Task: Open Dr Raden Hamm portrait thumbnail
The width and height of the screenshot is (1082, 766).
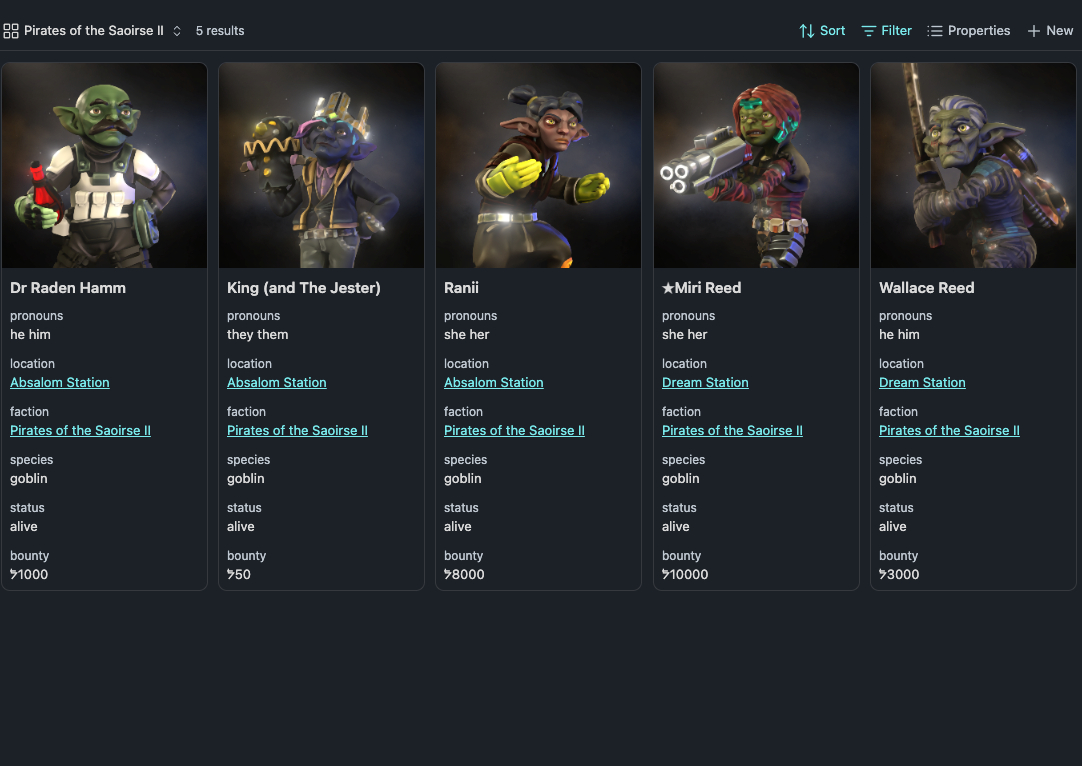Action: click(x=104, y=166)
